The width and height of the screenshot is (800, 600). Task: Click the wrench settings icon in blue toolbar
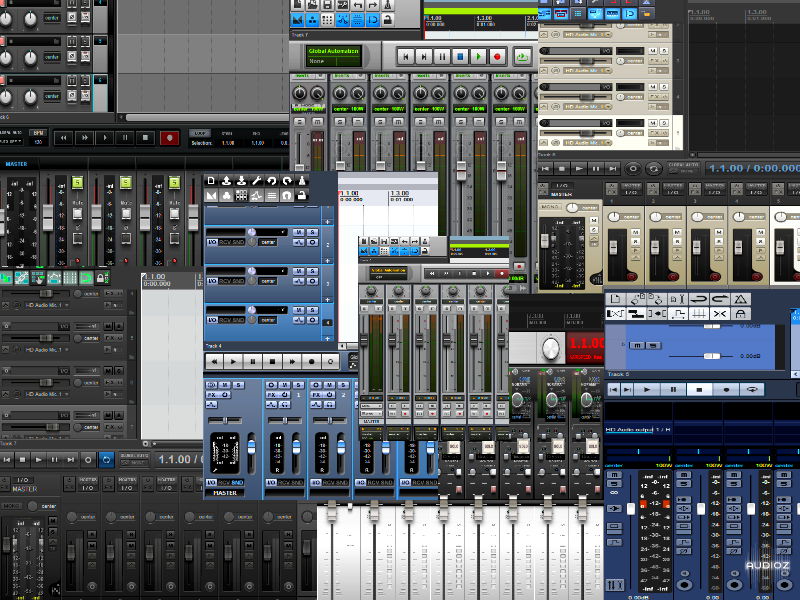[257, 180]
